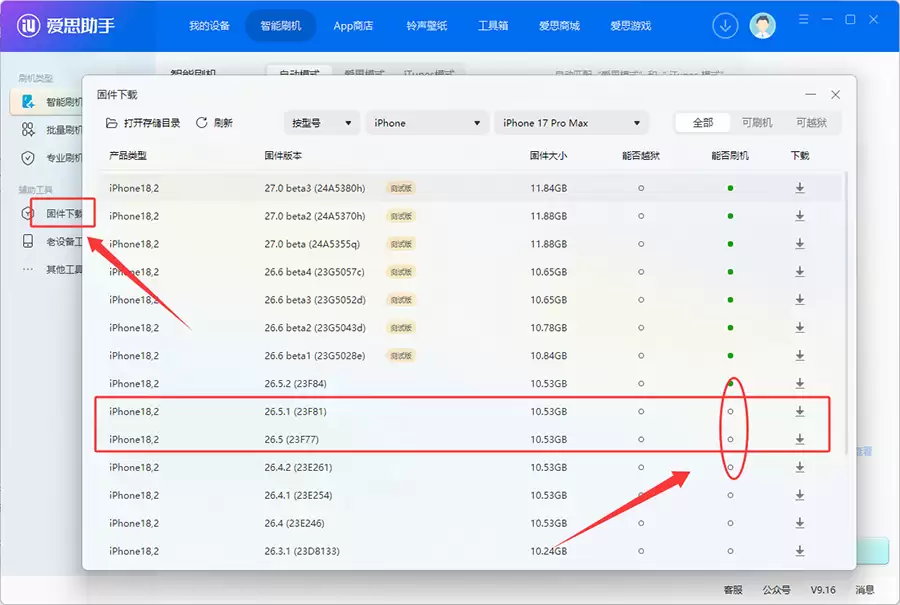The width and height of the screenshot is (900, 605).
Task: Click the 能否越狱 column header
Action: [x=641, y=156]
